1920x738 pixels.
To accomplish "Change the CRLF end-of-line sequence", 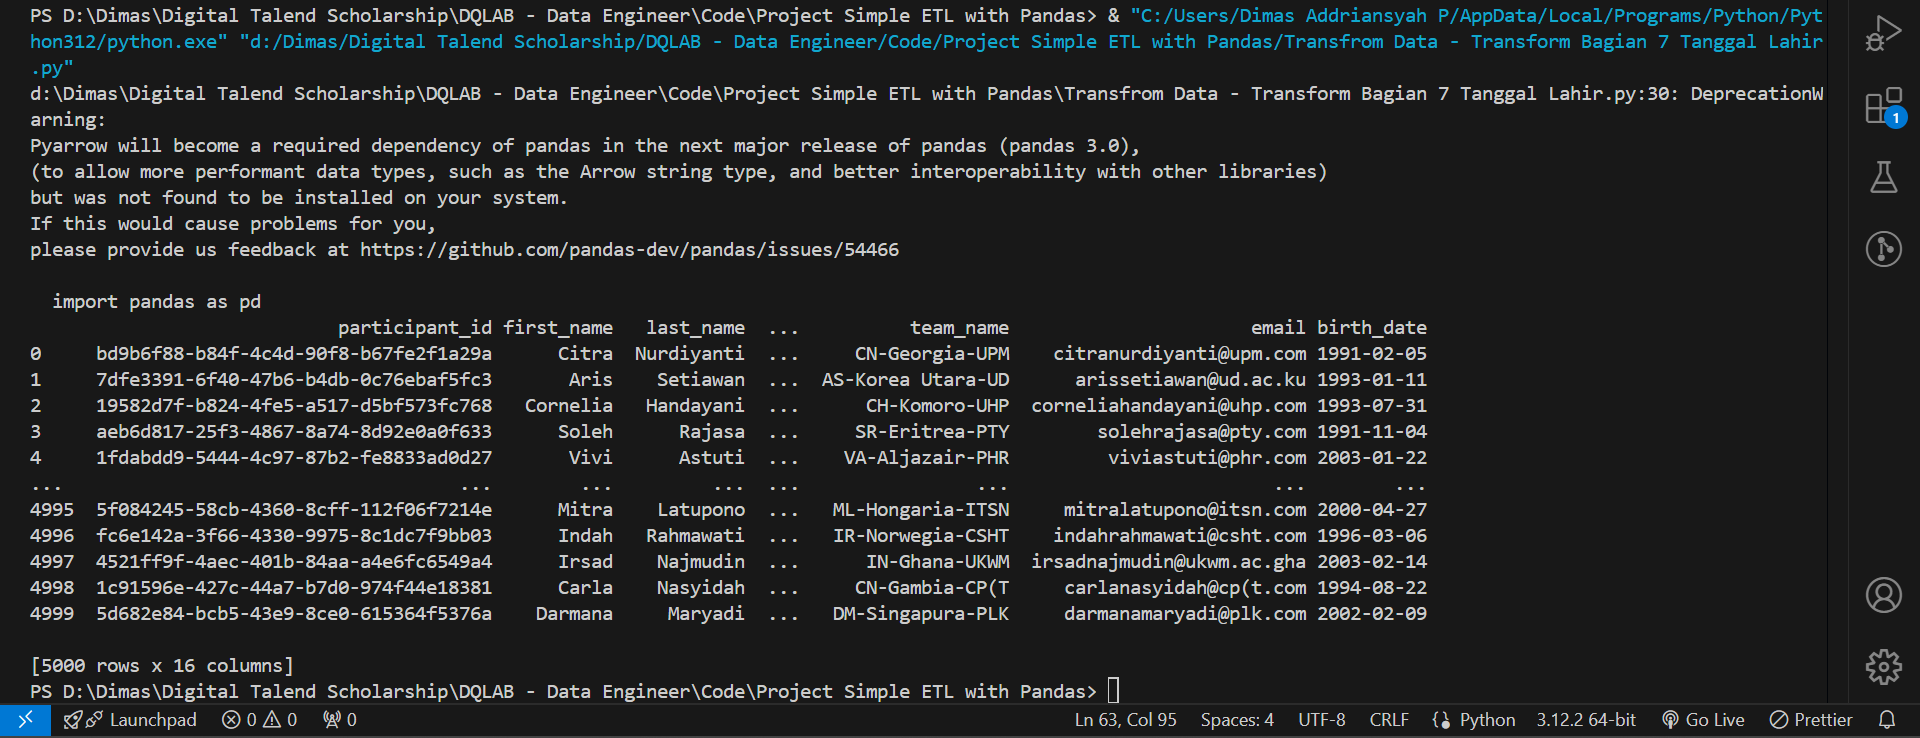I will pyautogui.click(x=1389, y=720).
